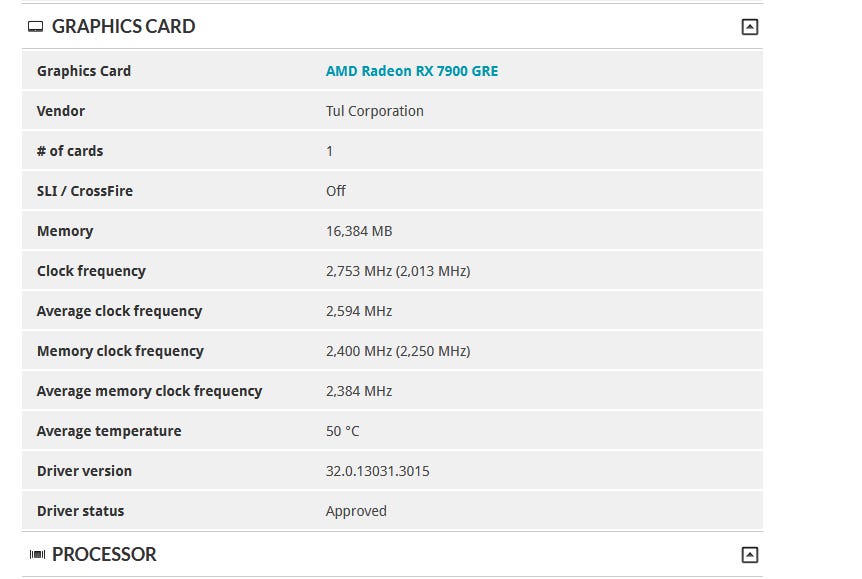The width and height of the screenshot is (862, 579).
Task: Click the Average temperature label
Action: click(109, 431)
